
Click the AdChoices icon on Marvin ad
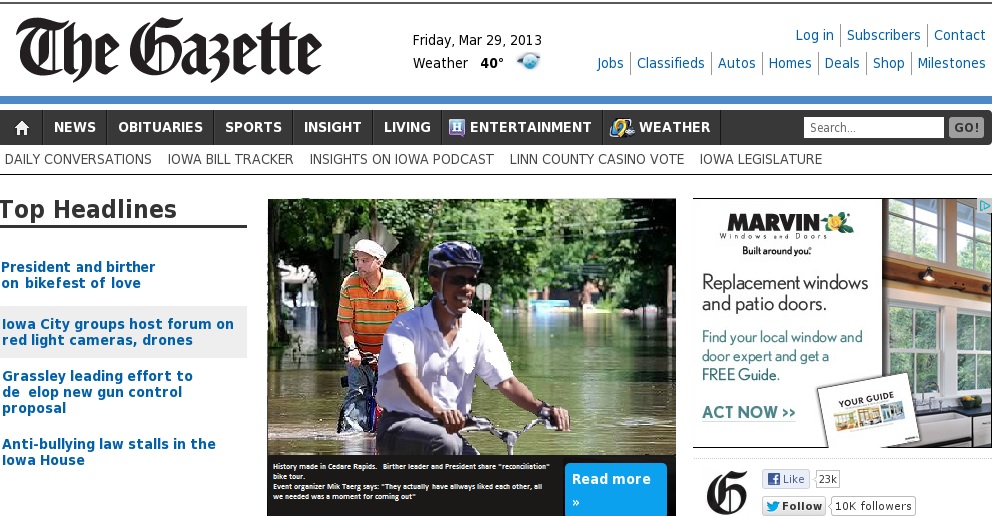984,206
